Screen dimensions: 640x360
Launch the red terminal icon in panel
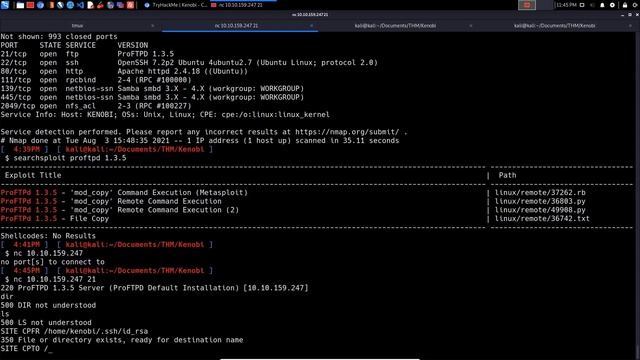tap(30, 5)
